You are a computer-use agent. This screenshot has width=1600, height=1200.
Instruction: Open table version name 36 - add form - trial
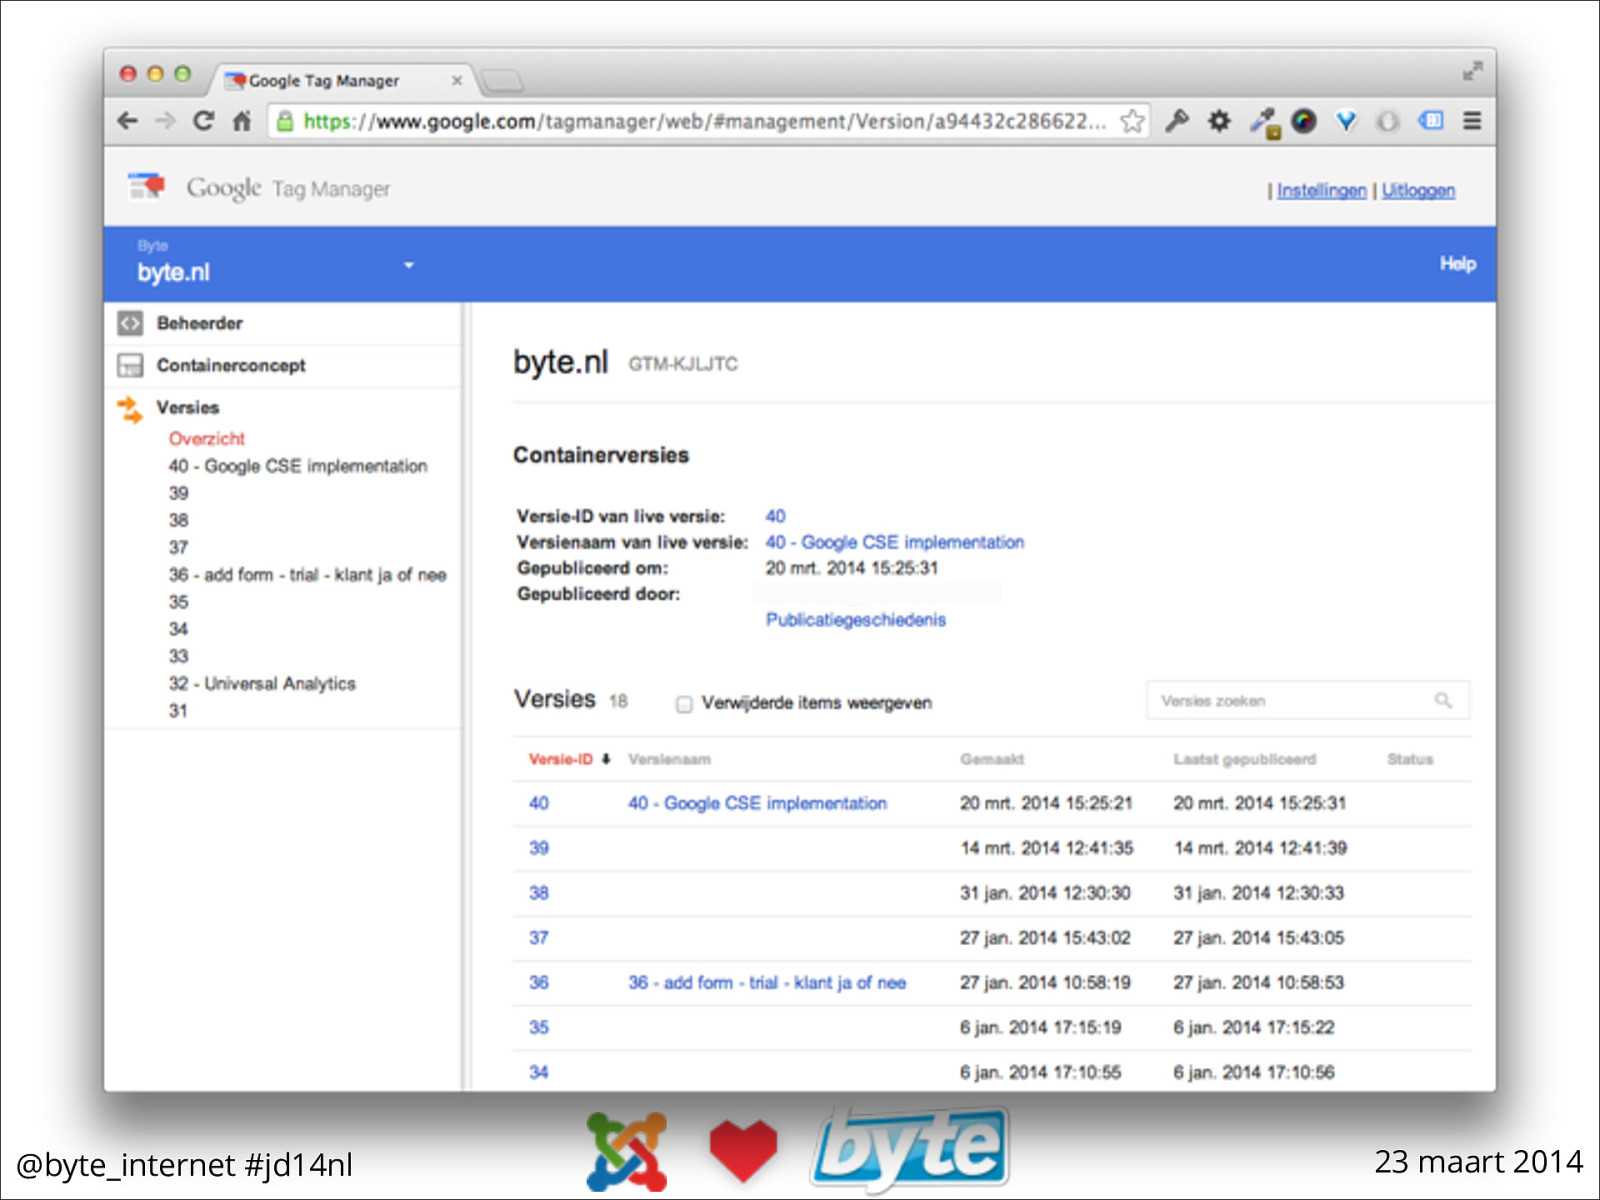767,983
